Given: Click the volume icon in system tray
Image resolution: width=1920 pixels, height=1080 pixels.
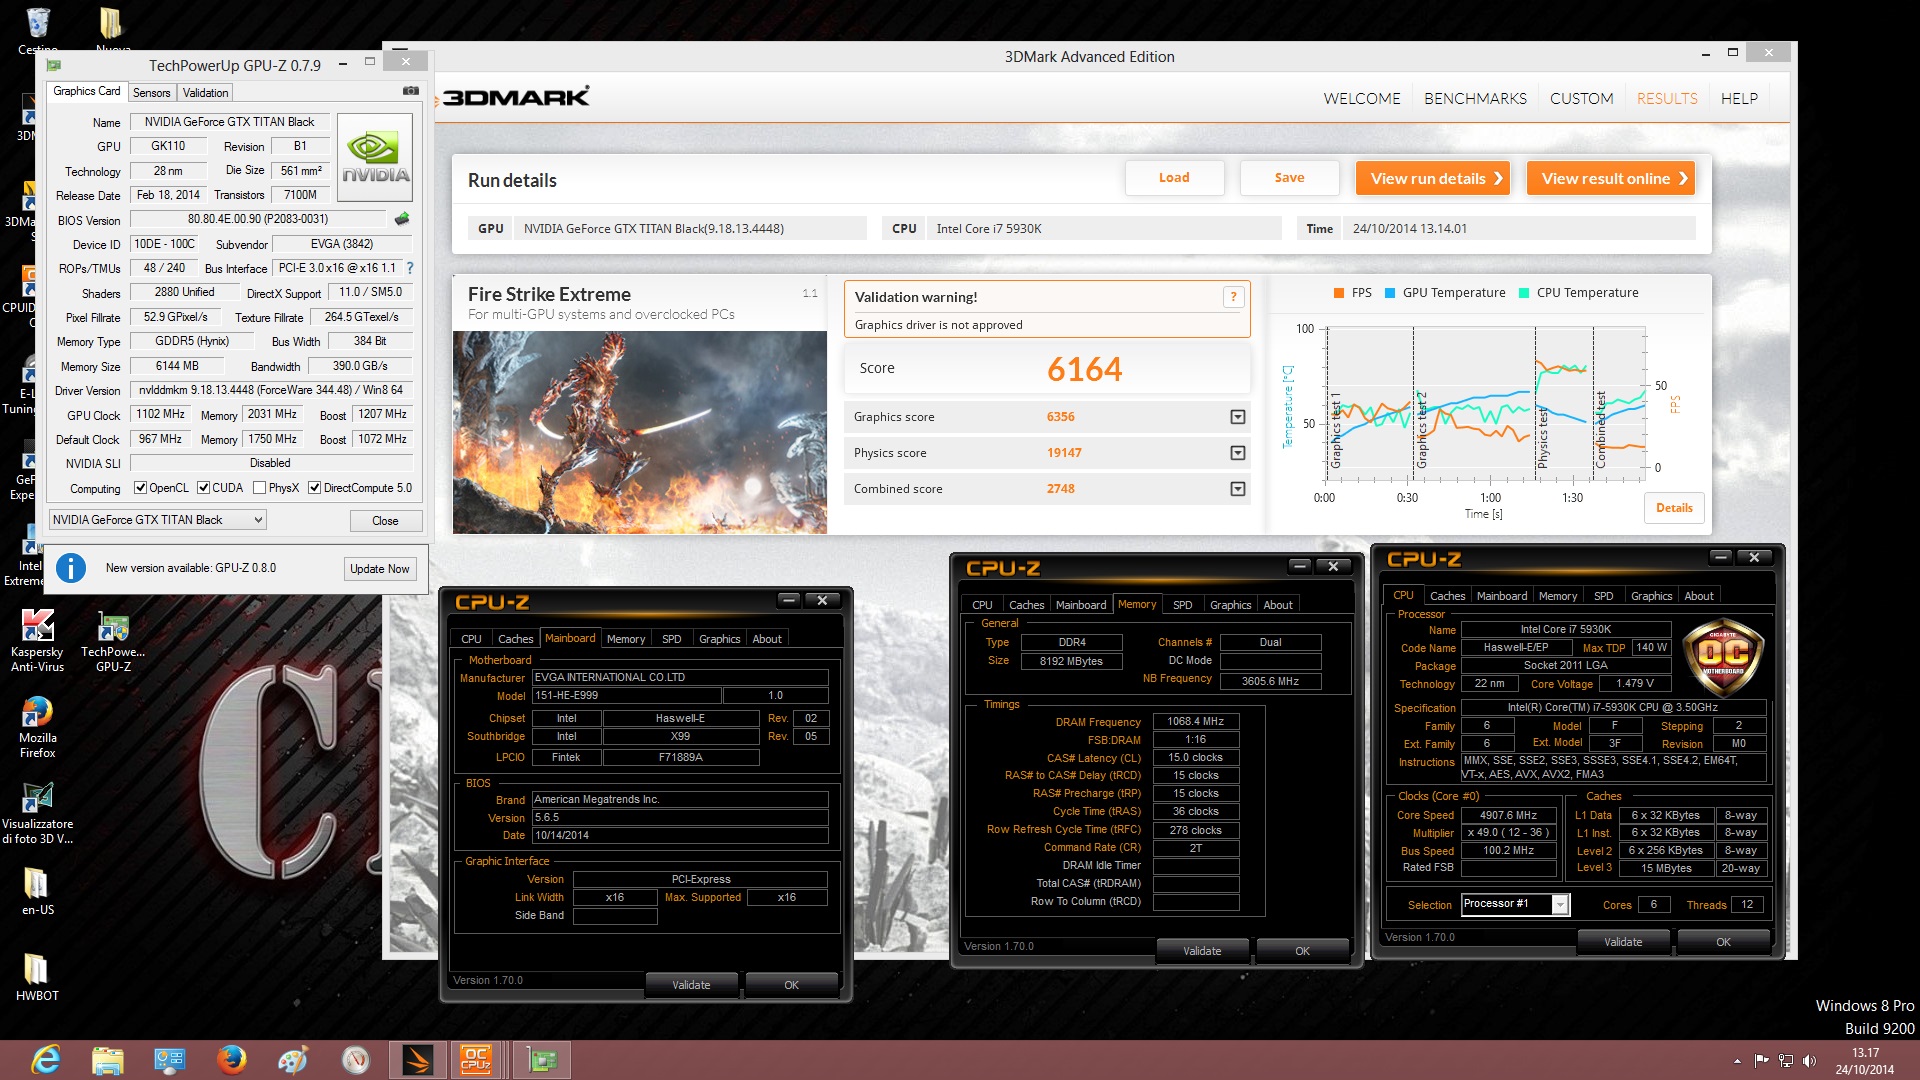Looking at the screenshot, I should click(x=1808, y=1061).
